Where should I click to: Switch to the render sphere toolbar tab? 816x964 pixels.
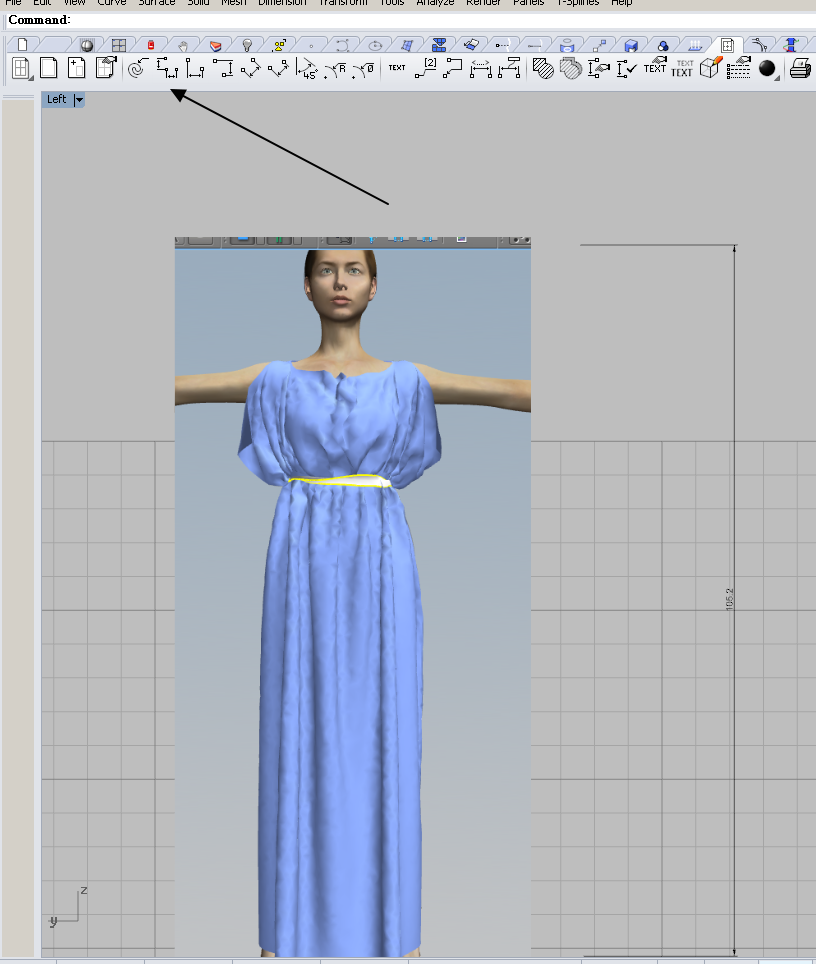(x=86, y=45)
